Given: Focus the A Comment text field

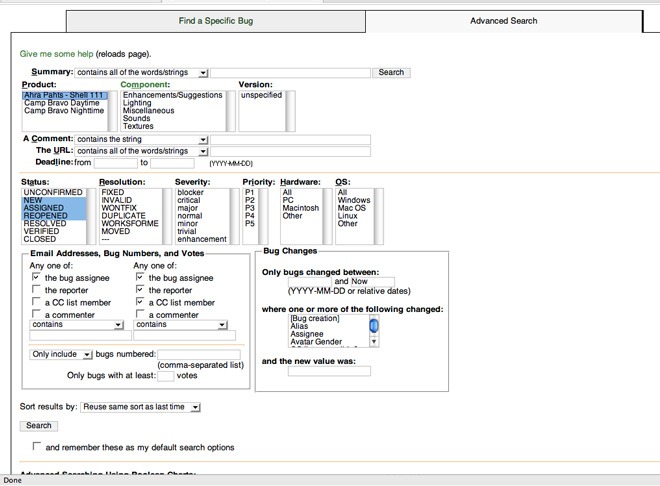Looking at the screenshot, I should coord(290,140).
